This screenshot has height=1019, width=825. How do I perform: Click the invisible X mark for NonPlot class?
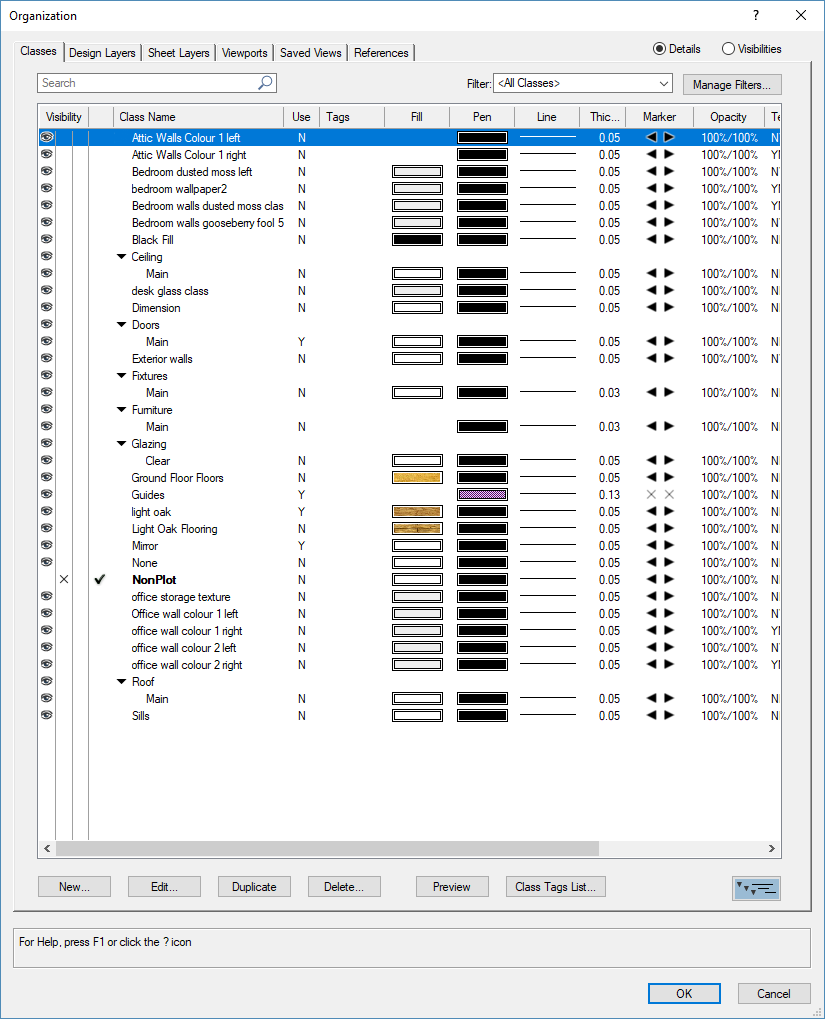pyautogui.click(x=64, y=580)
